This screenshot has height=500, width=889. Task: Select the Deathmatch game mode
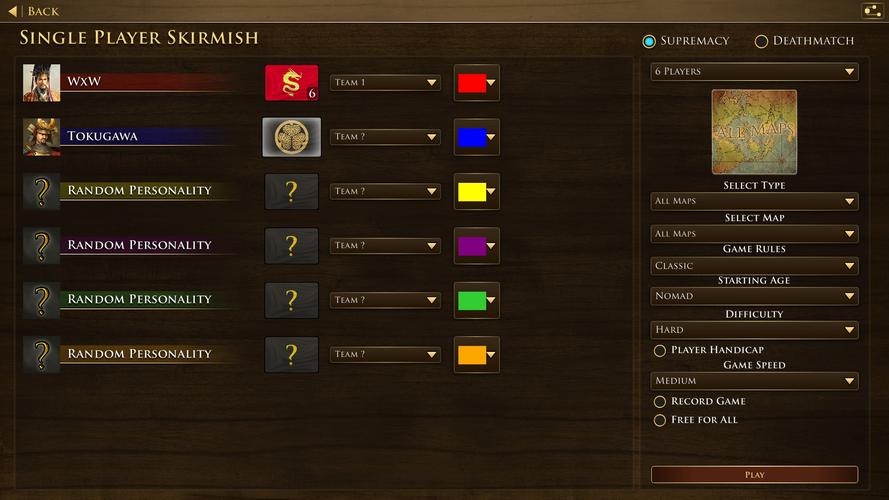point(804,41)
